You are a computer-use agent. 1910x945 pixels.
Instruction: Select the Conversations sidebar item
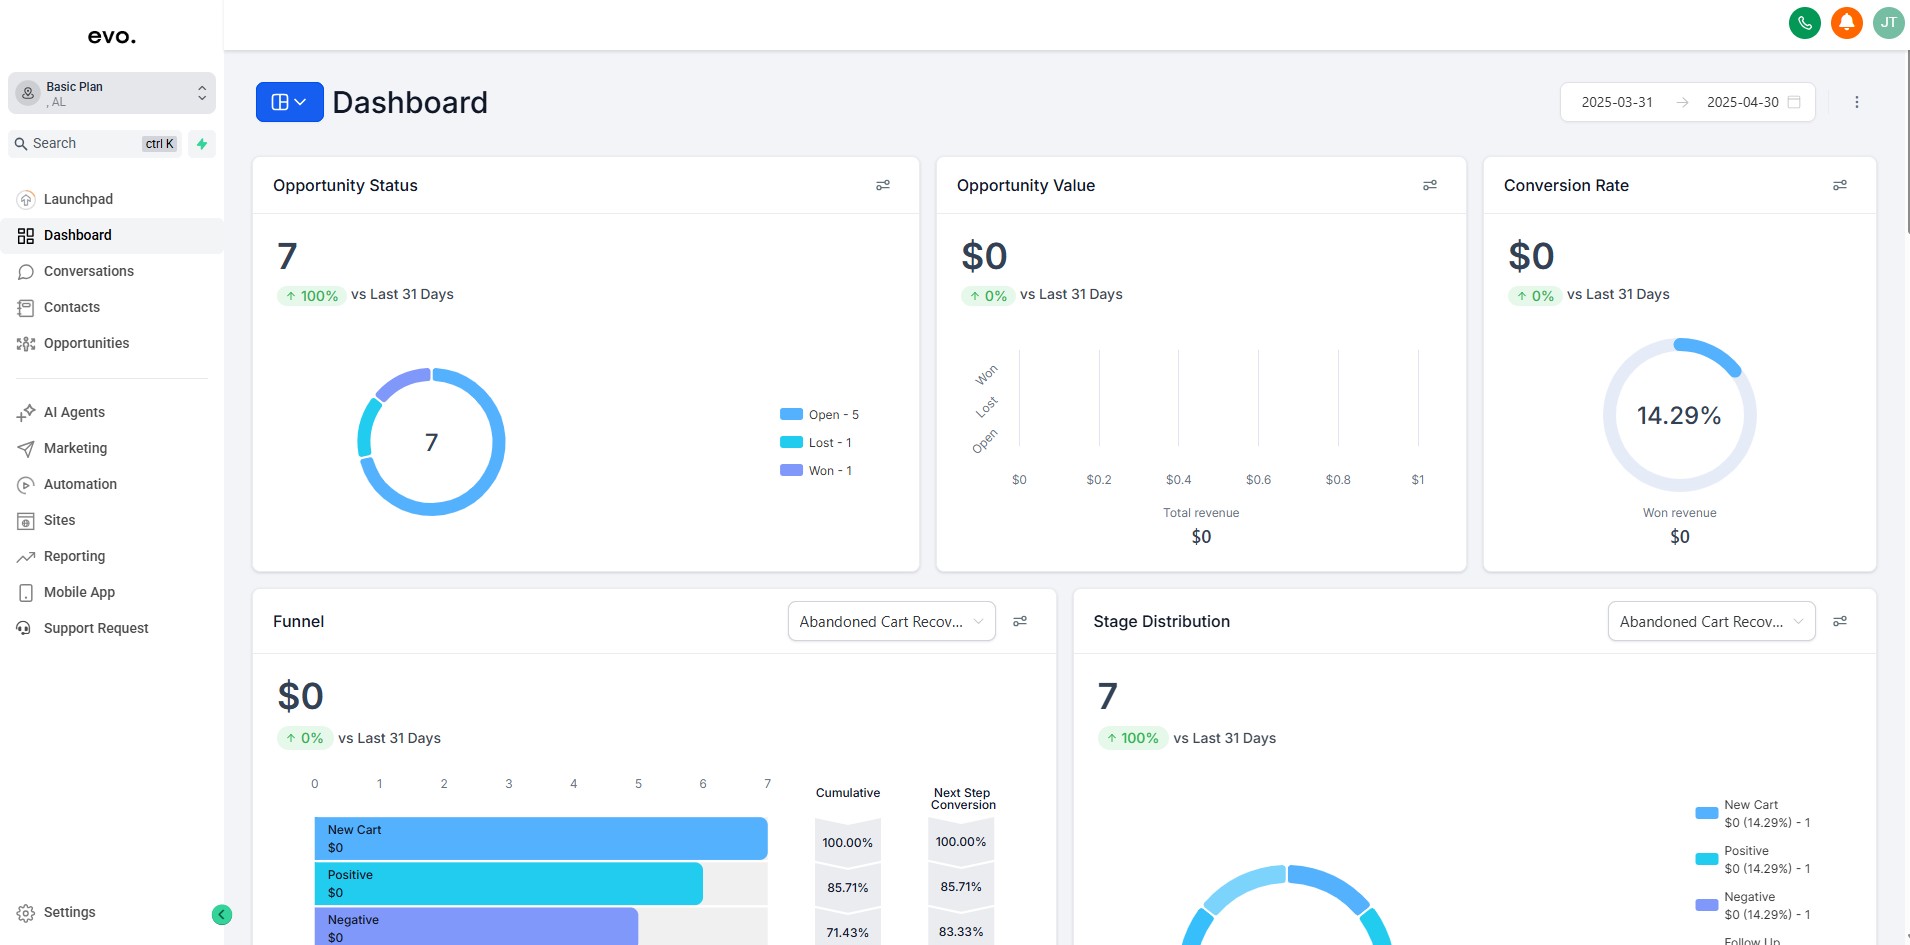pos(89,271)
